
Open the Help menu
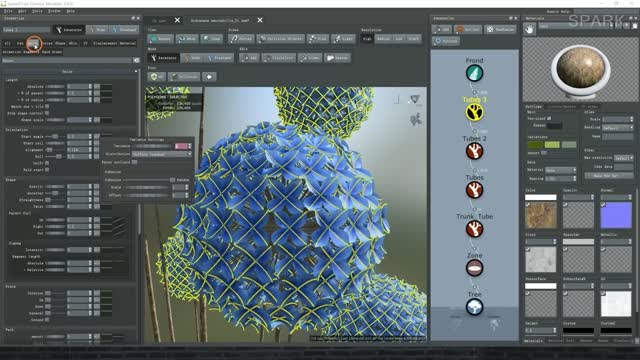[71, 11]
